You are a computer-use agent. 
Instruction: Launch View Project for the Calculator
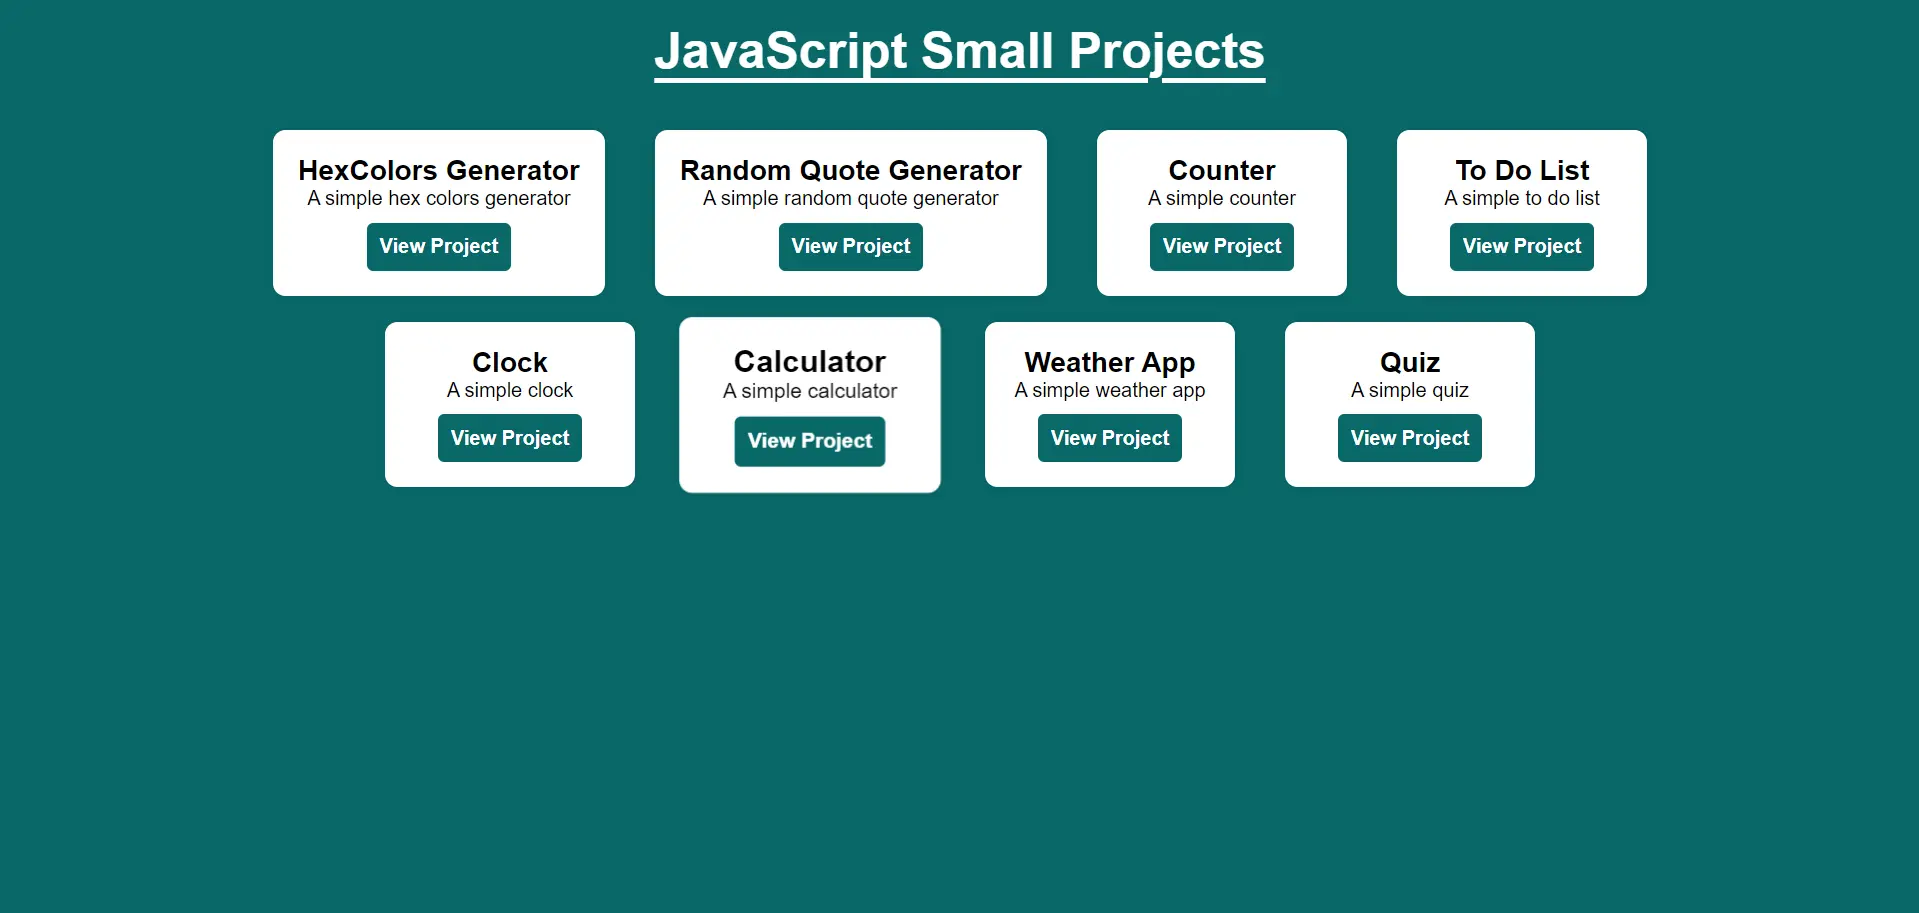[810, 441]
